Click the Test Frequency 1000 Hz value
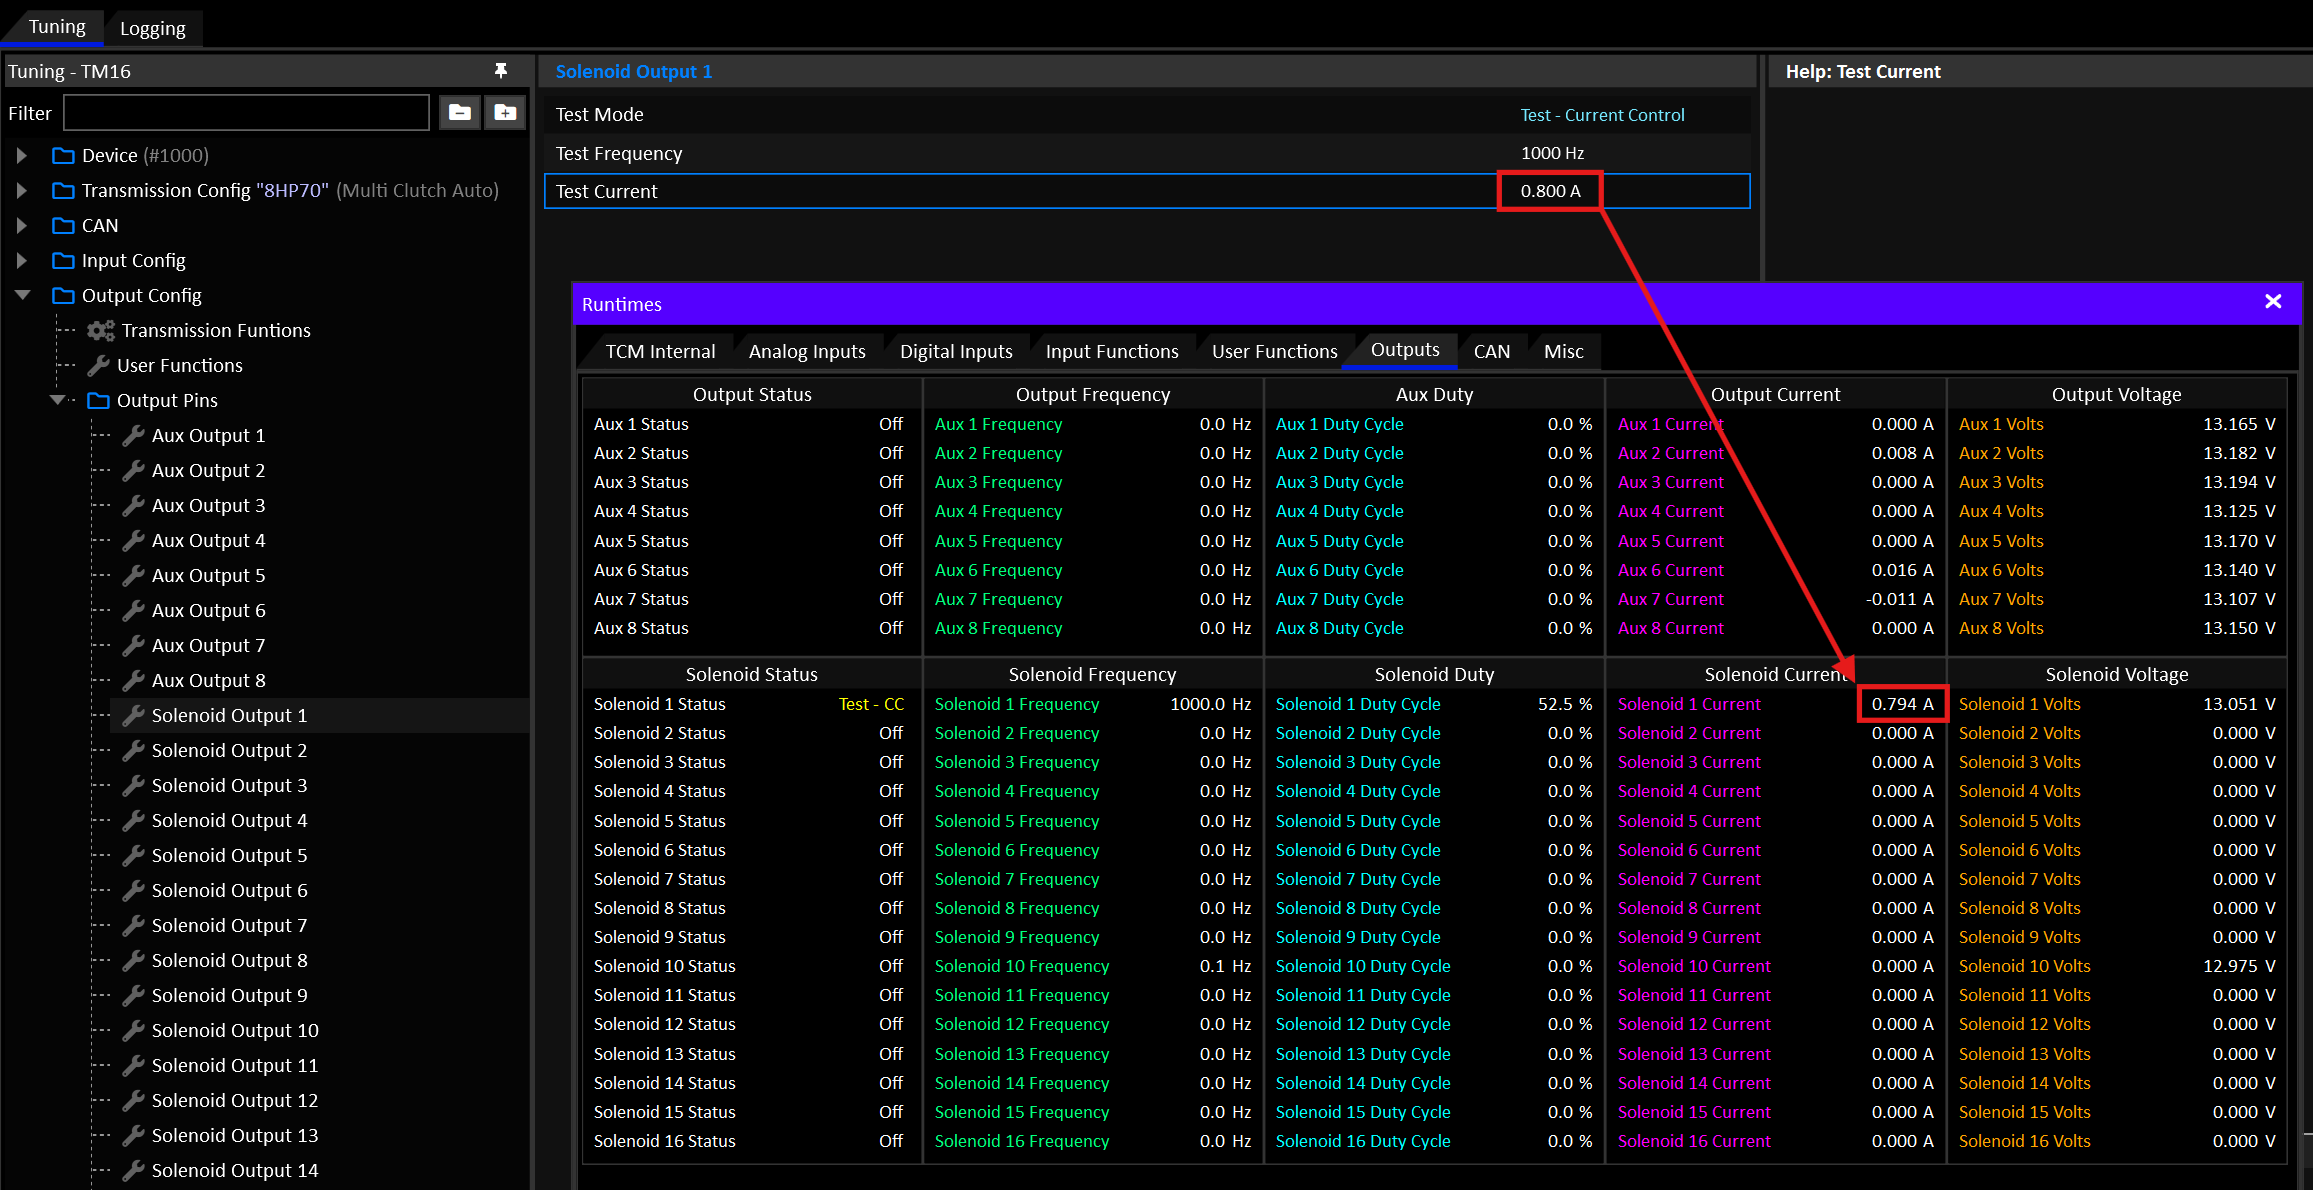 pyautogui.click(x=1552, y=153)
